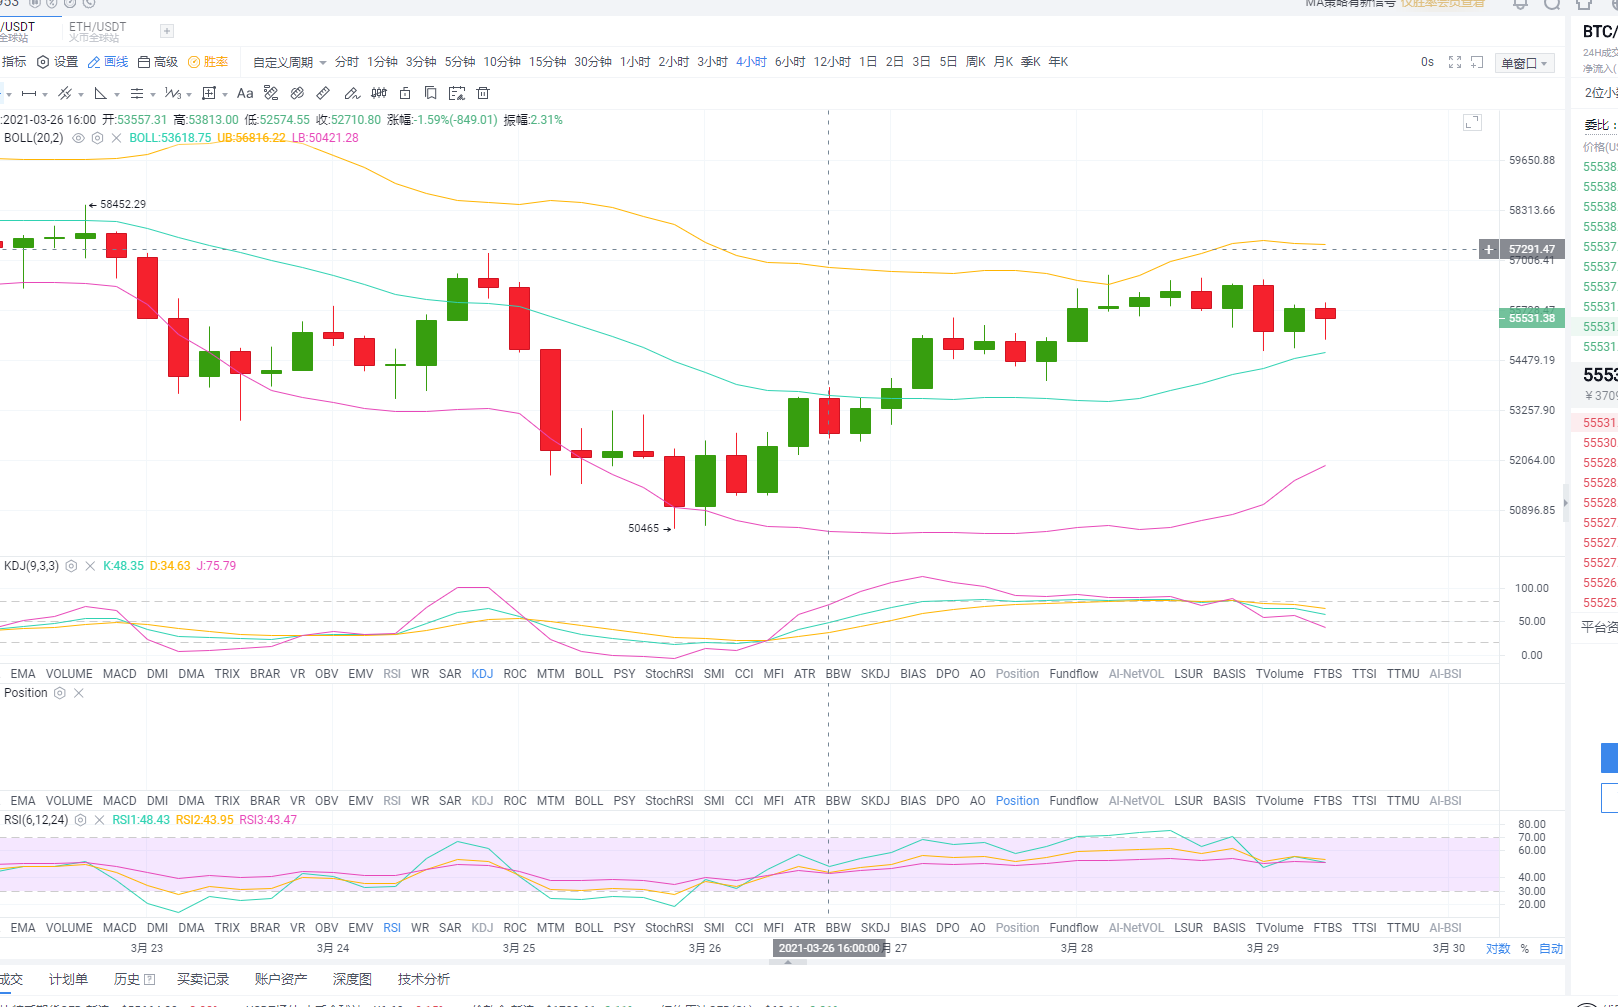Open BOLL indicator settings gear
Screen dimensions: 1618x1007
tap(97, 138)
